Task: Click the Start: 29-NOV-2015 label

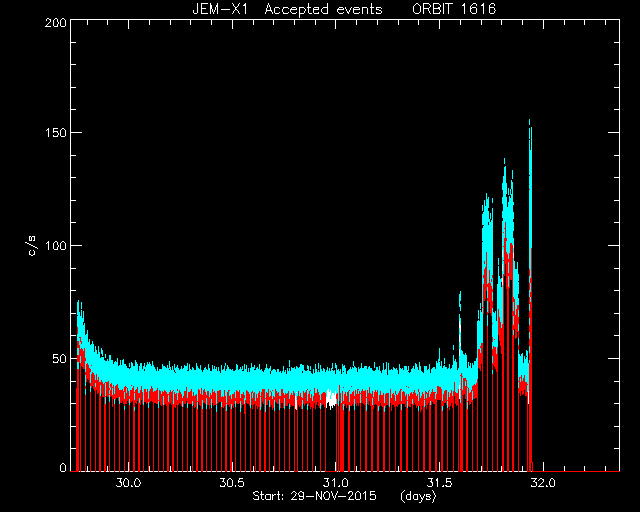Action: [314, 496]
